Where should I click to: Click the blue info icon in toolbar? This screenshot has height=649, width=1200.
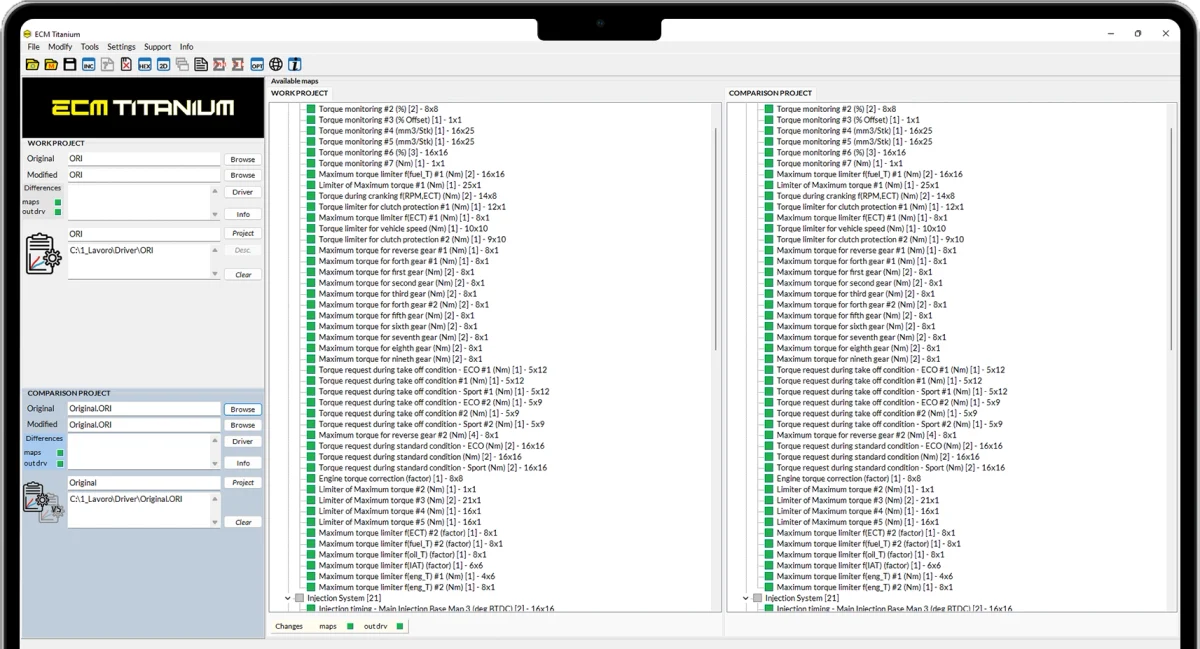(x=295, y=64)
